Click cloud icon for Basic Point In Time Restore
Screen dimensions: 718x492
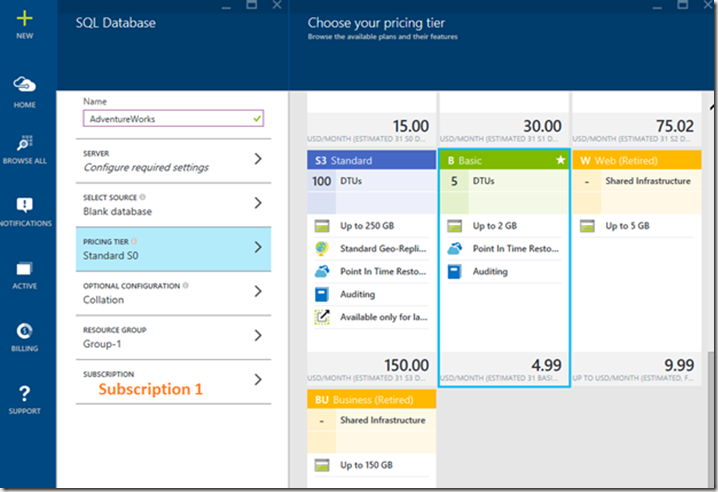[455, 248]
